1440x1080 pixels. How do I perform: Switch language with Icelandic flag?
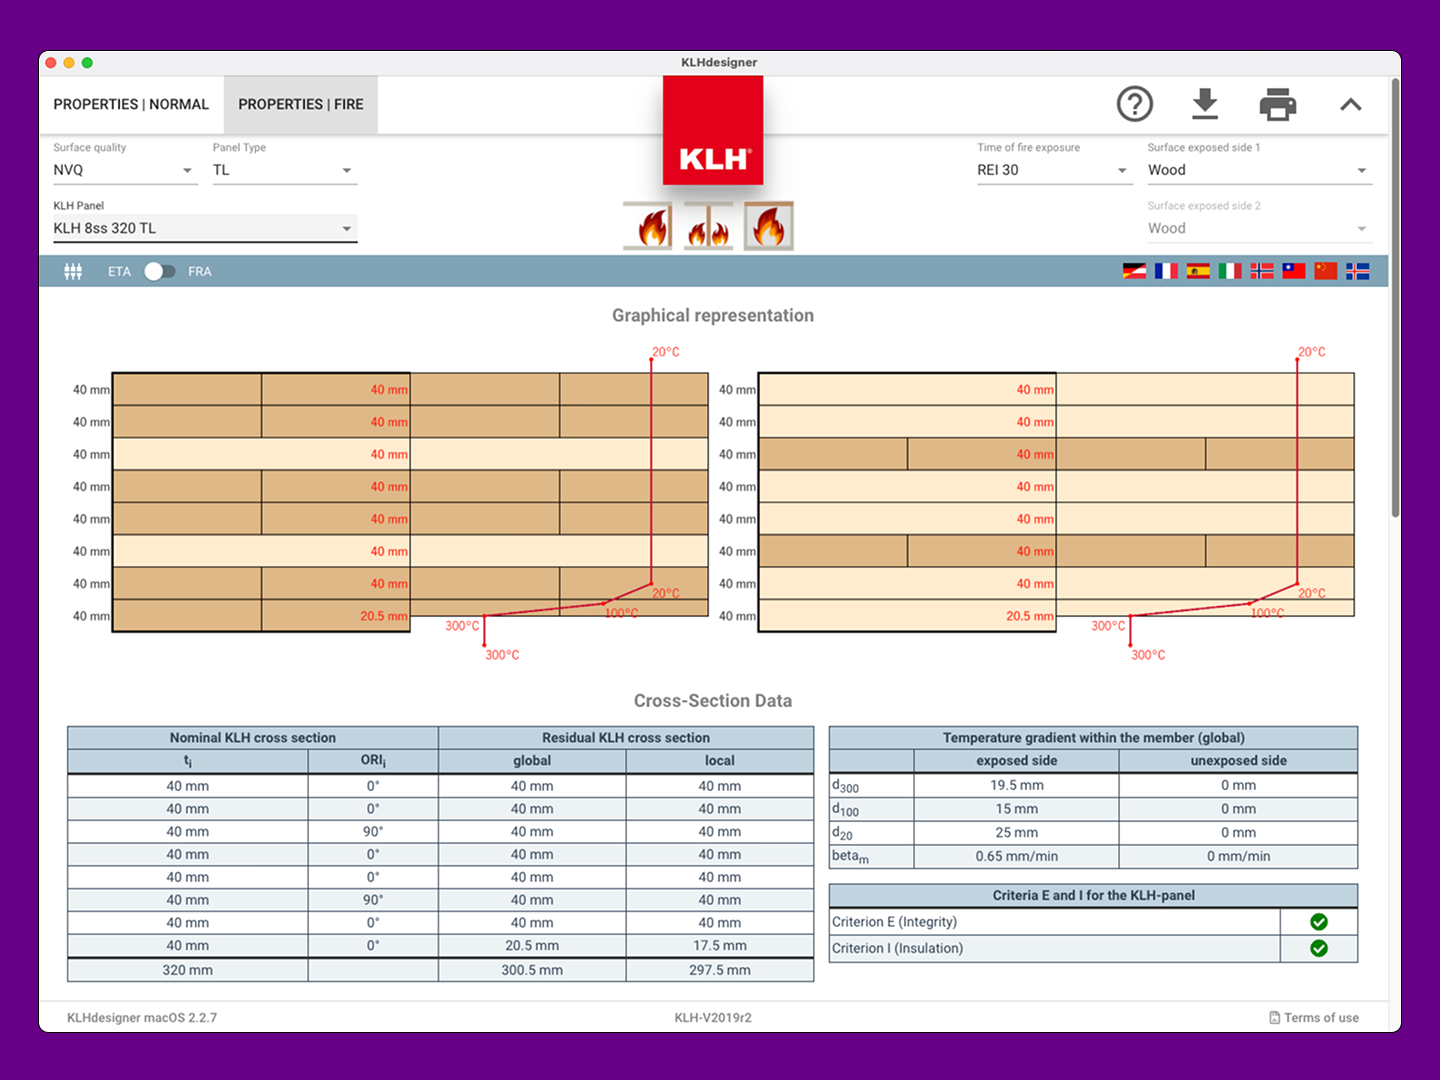point(1358,271)
